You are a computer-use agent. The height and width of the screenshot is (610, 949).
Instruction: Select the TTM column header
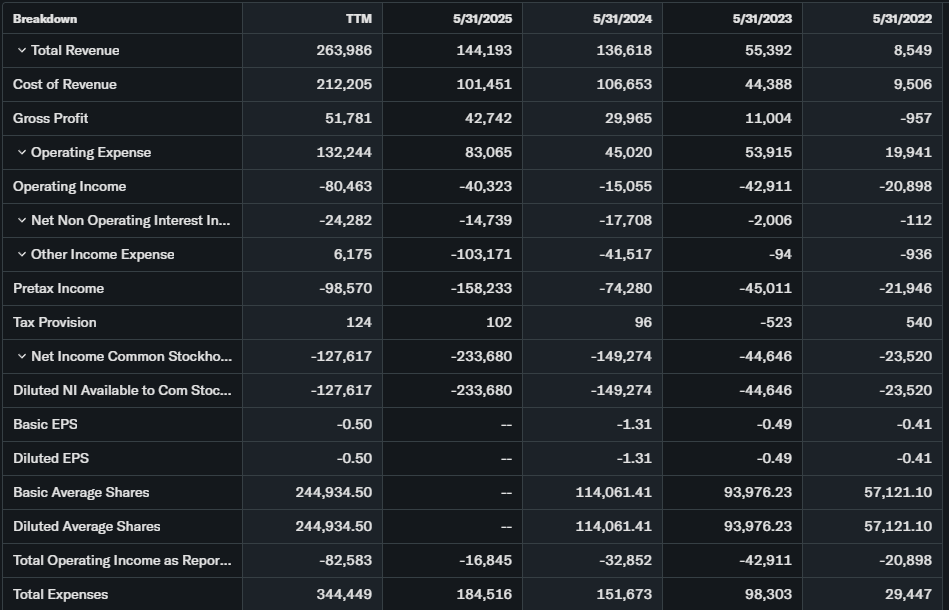359,19
